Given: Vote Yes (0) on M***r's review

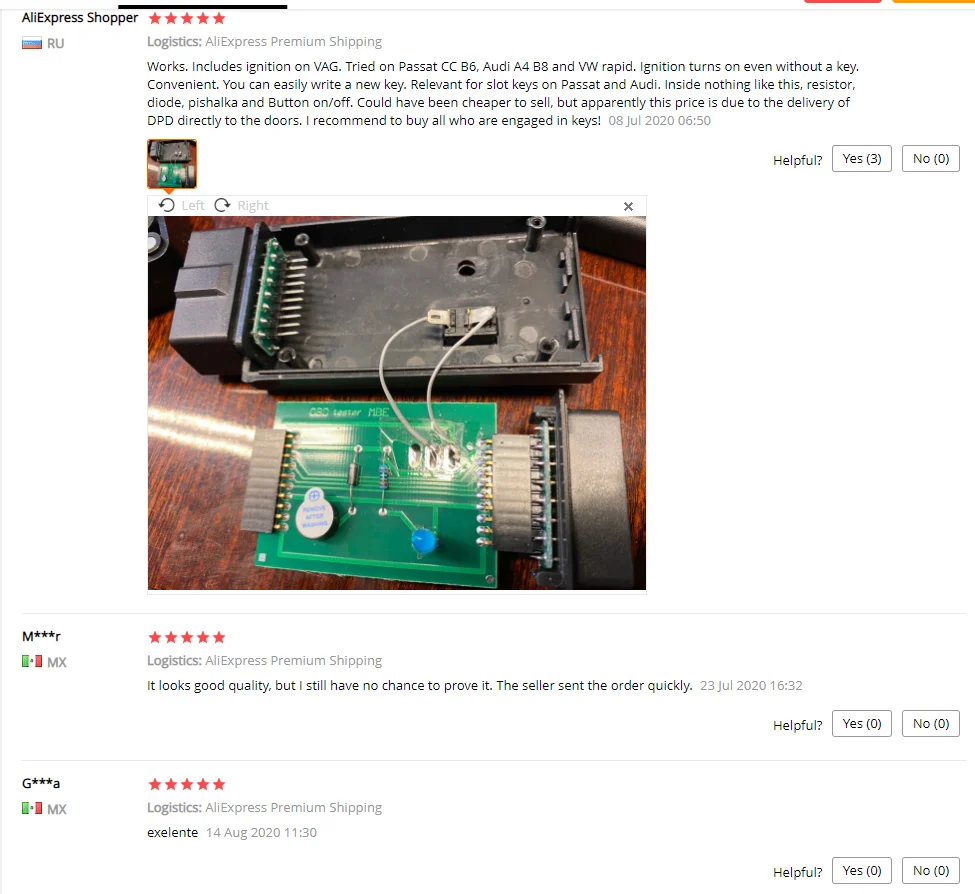Looking at the screenshot, I should [861, 724].
